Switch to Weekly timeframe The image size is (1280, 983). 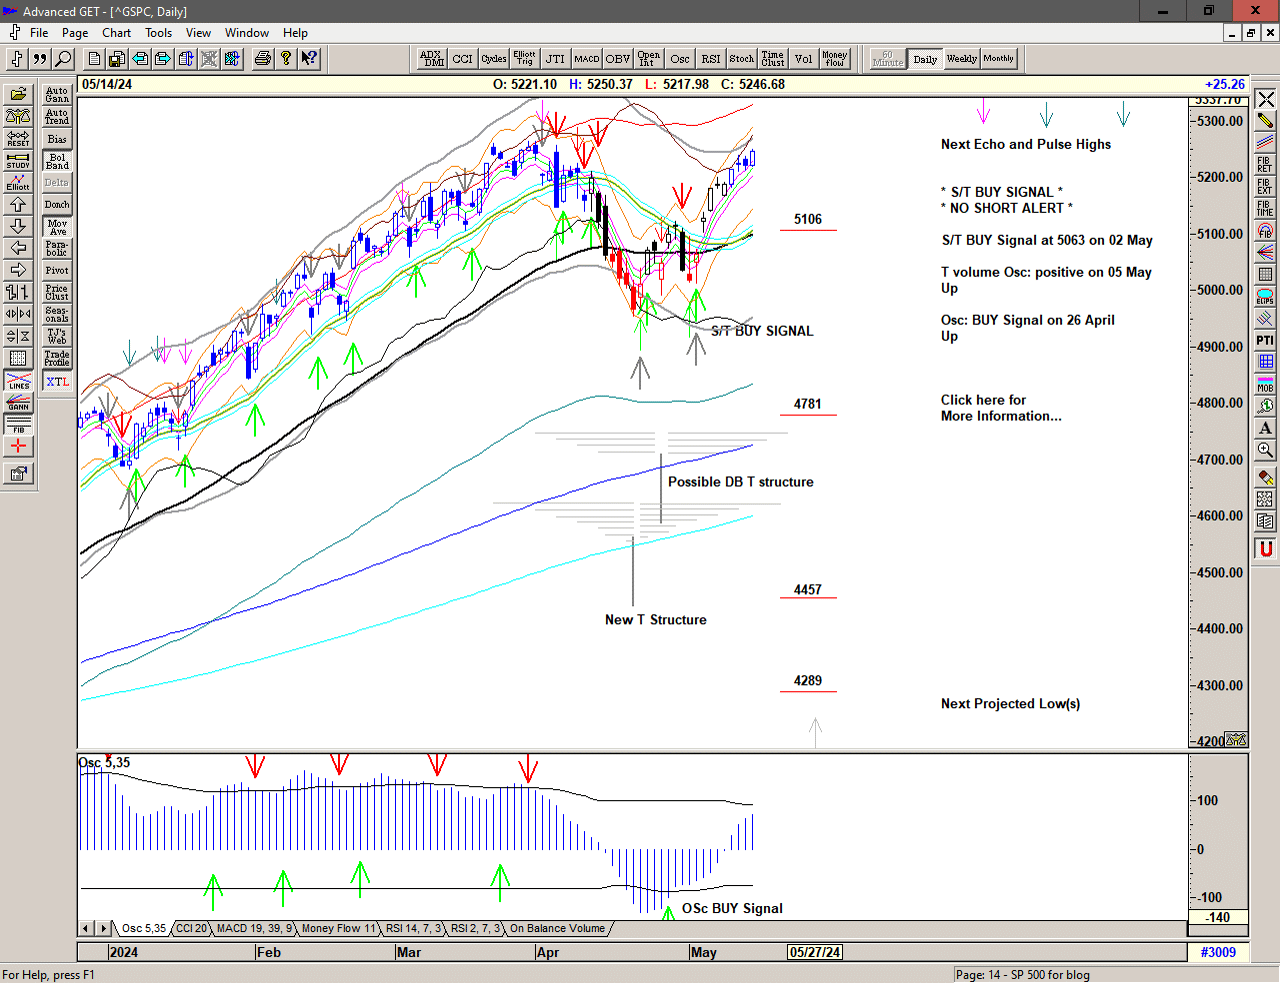point(961,59)
